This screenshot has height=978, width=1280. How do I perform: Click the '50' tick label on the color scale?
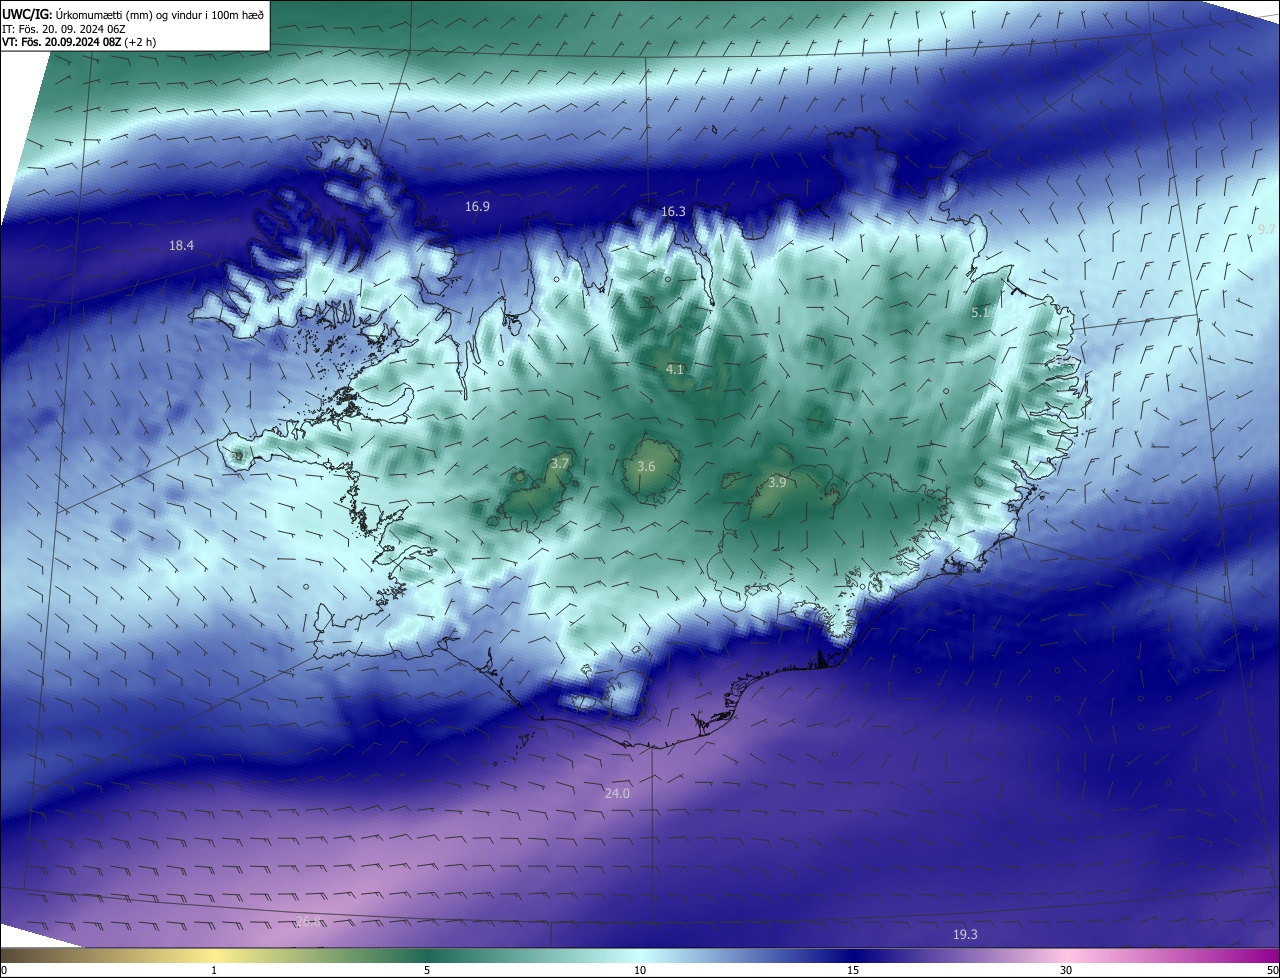[x=1272, y=970]
